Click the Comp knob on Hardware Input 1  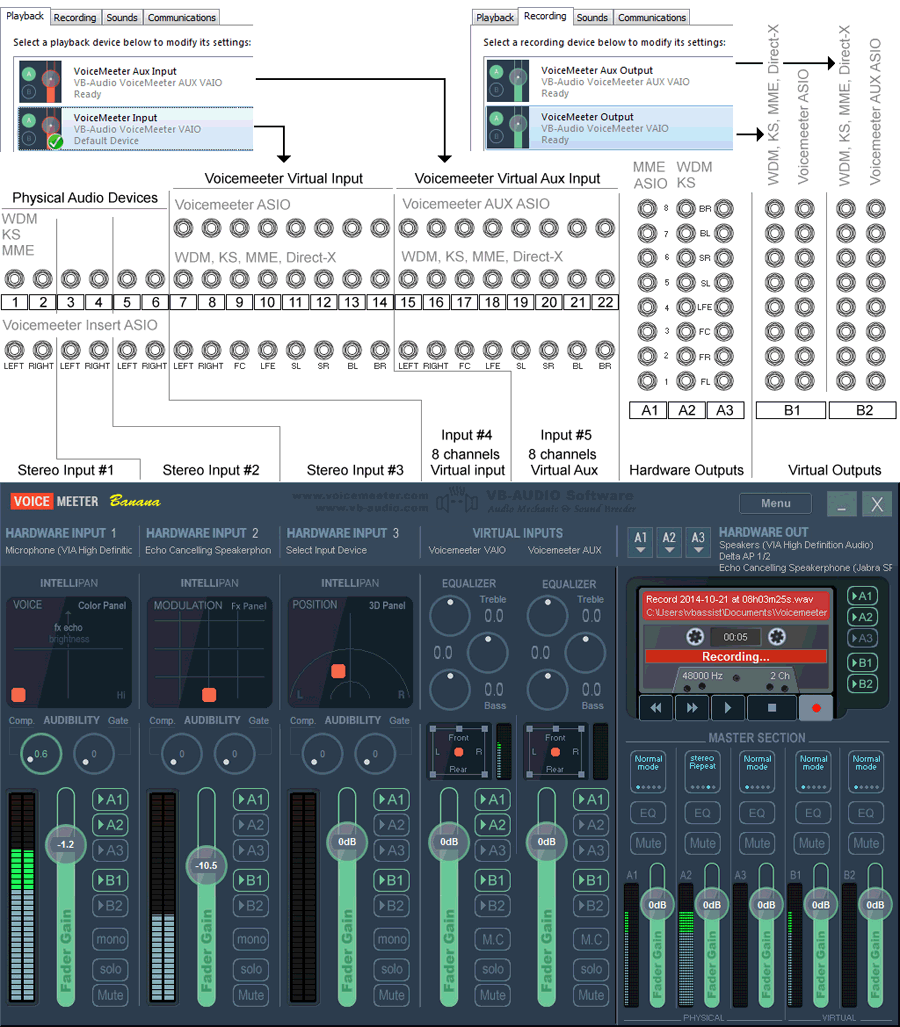40,754
